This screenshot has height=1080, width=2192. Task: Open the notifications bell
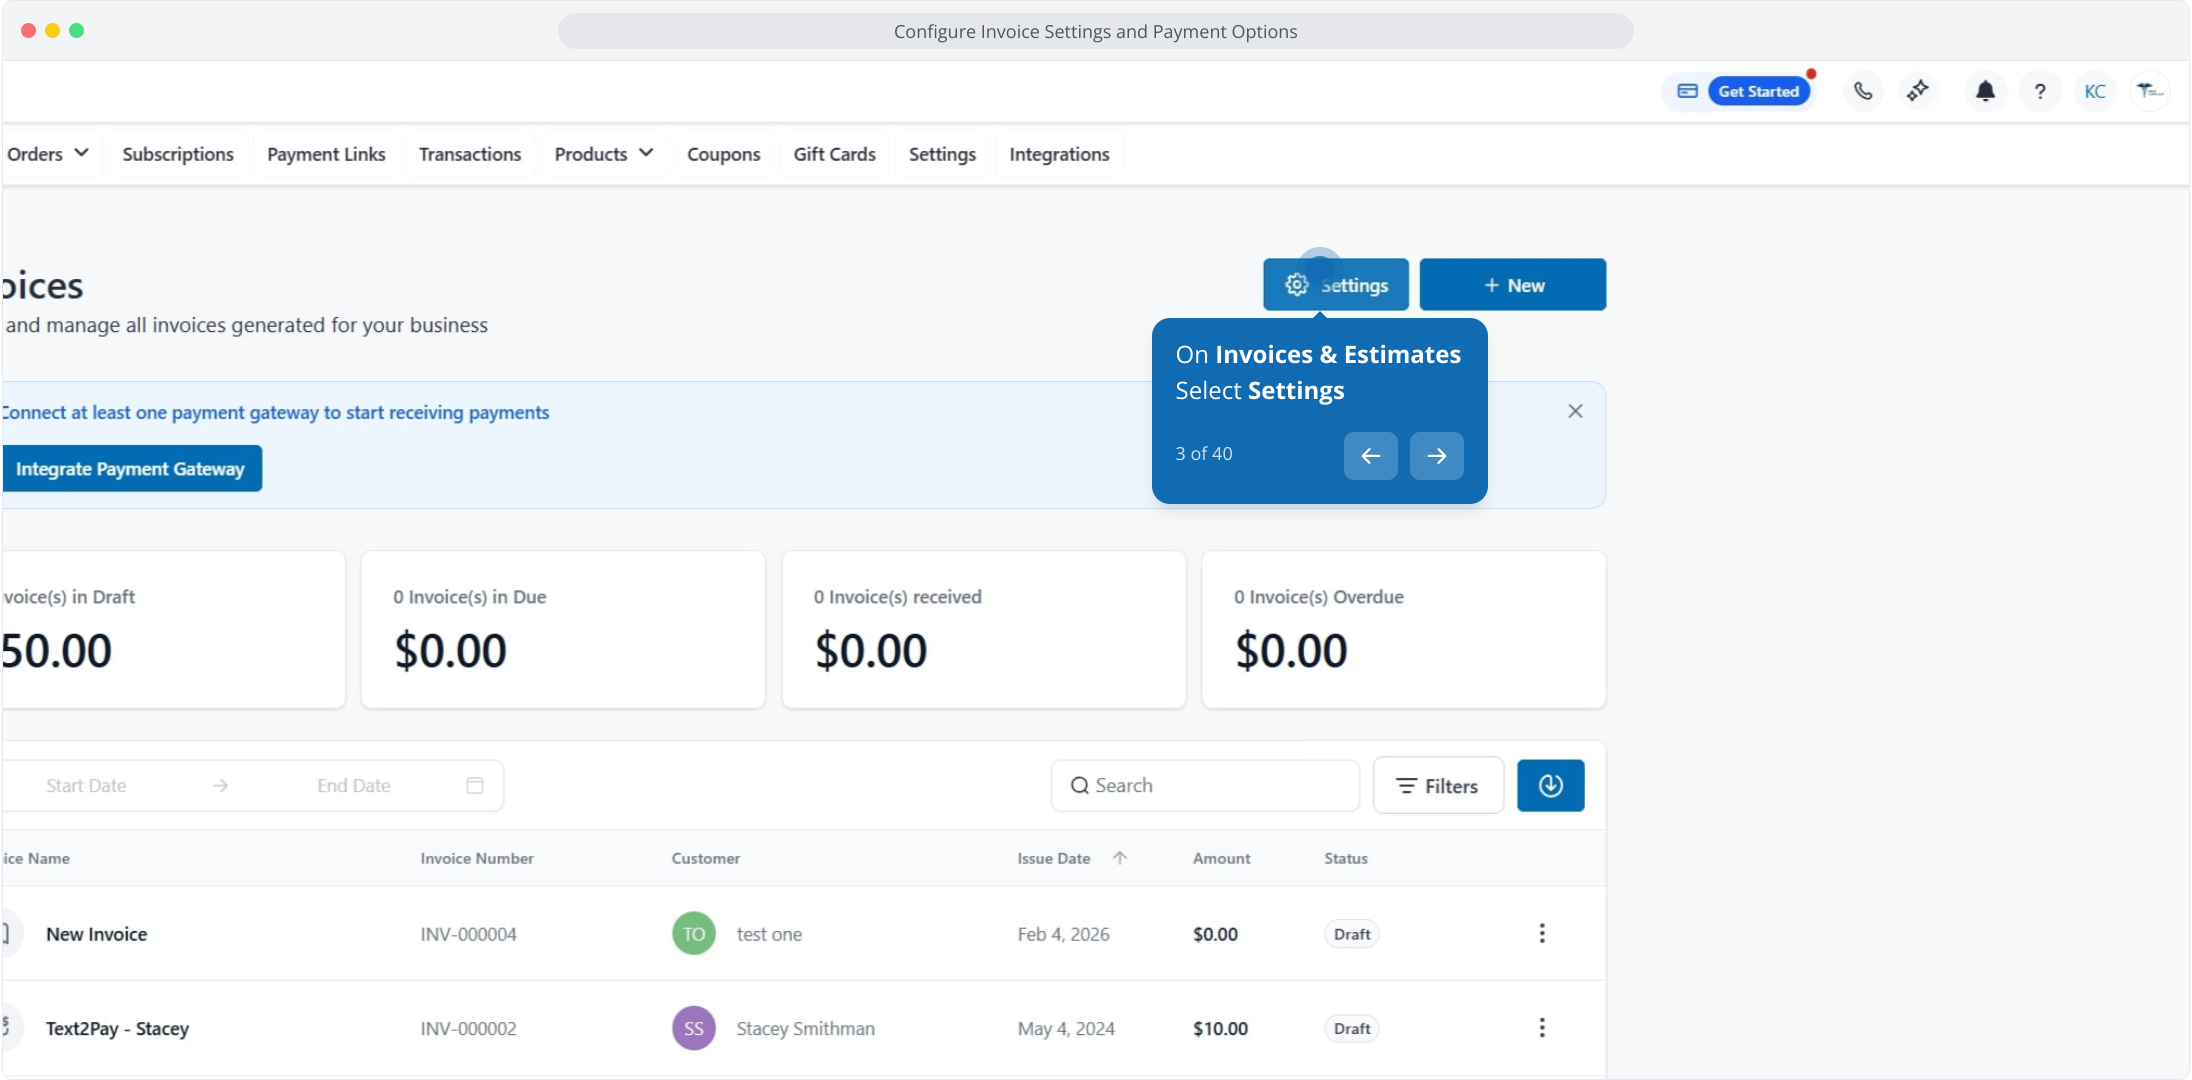click(x=1985, y=91)
